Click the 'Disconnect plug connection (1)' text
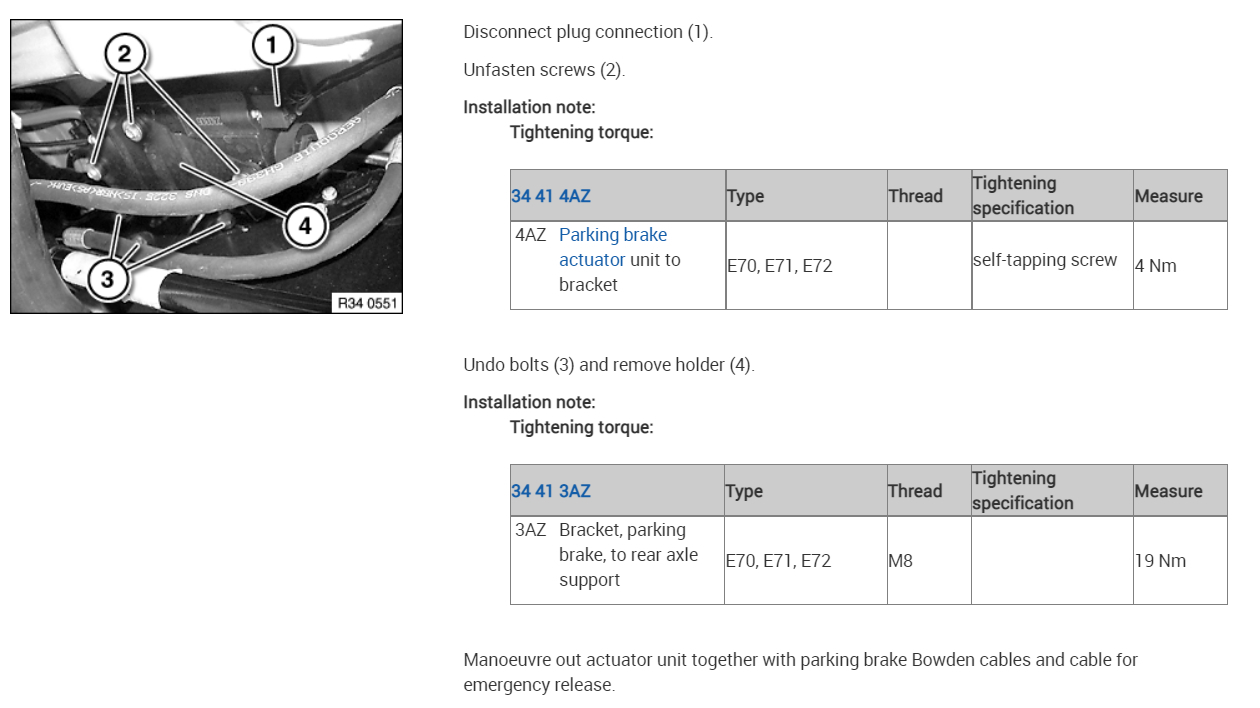The image size is (1260, 708). tap(588, 32)
